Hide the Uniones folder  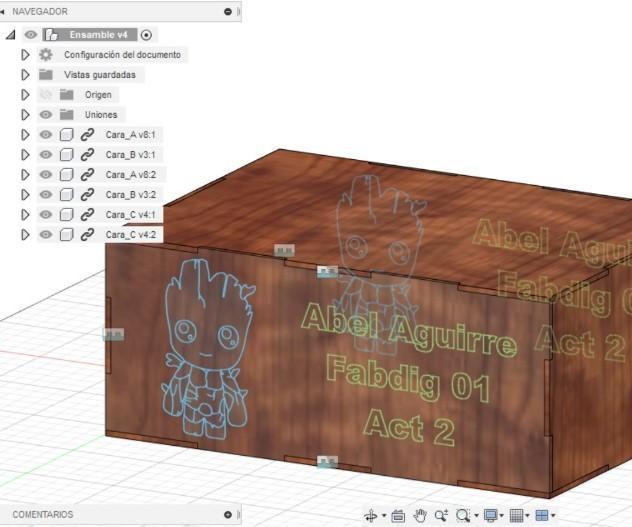click(x=46, y=115)
